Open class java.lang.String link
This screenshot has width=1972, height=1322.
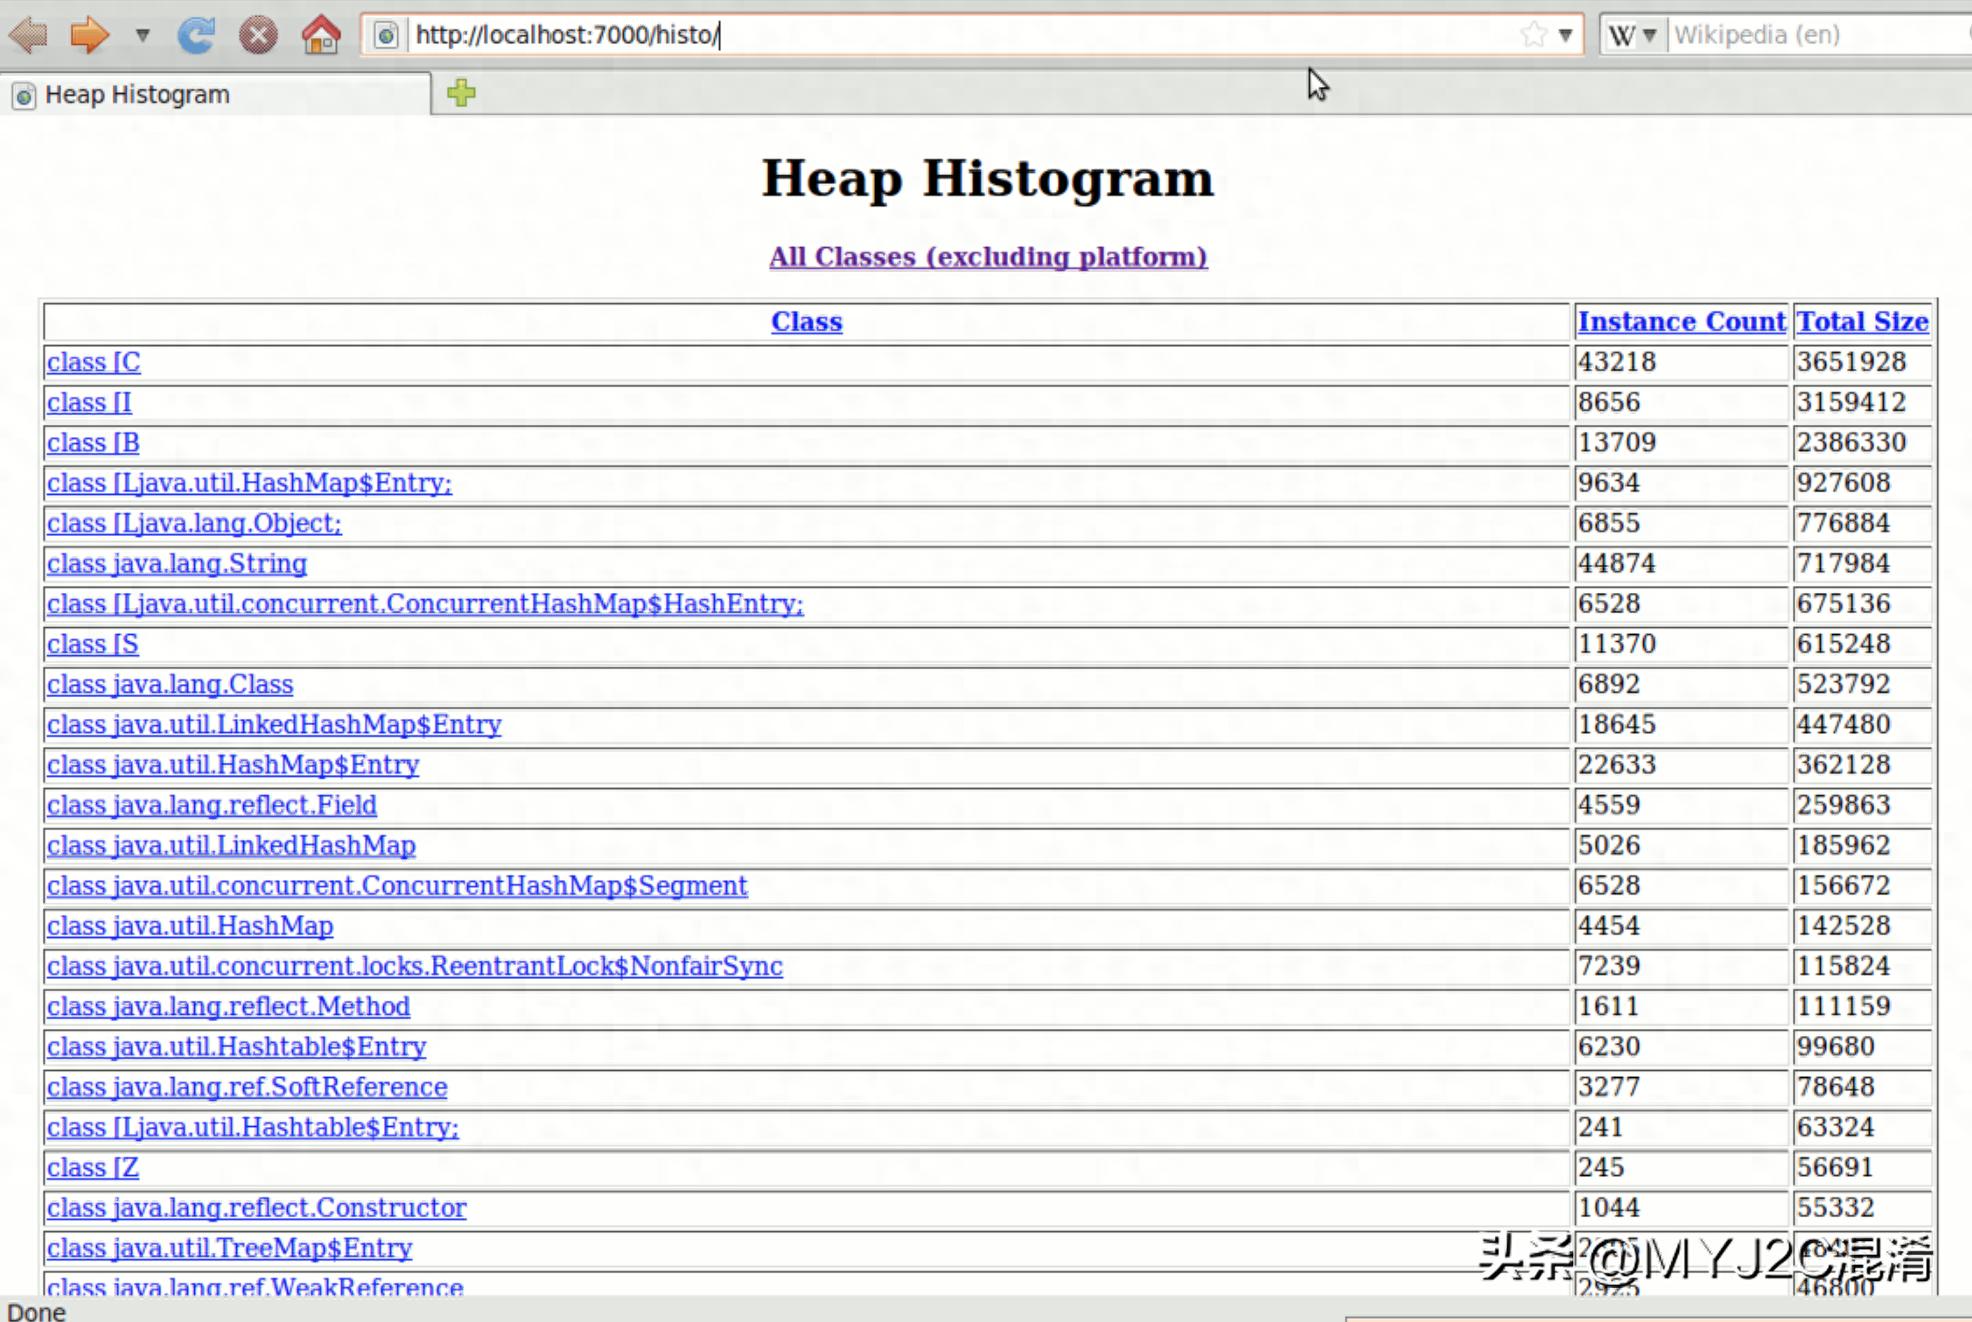(x=177, y=563)
